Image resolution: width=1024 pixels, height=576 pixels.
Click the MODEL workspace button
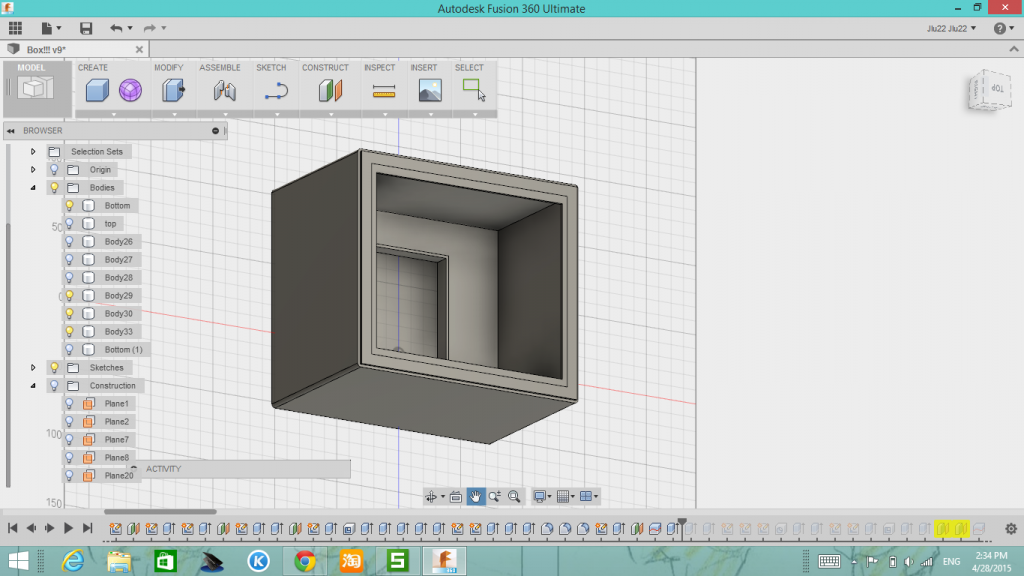click(37, 86)
